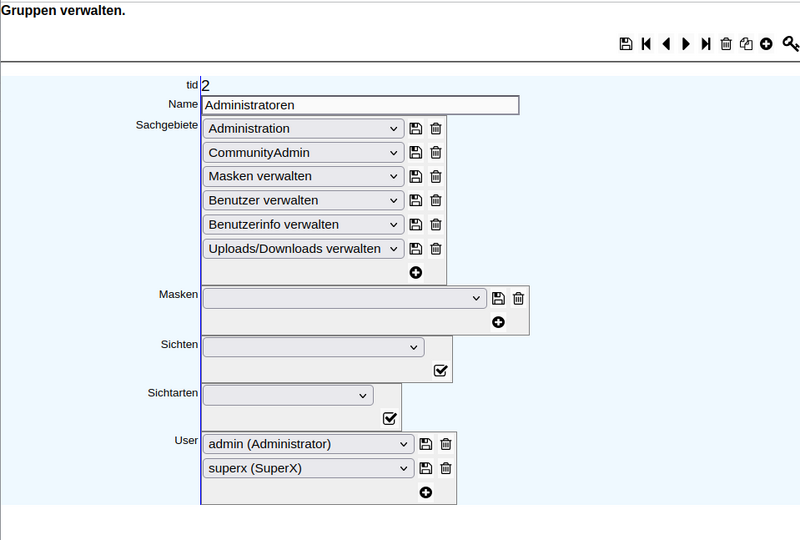Add another user to the group
The height and width of the screenshot is (540, 800).
tap(426, 492)
